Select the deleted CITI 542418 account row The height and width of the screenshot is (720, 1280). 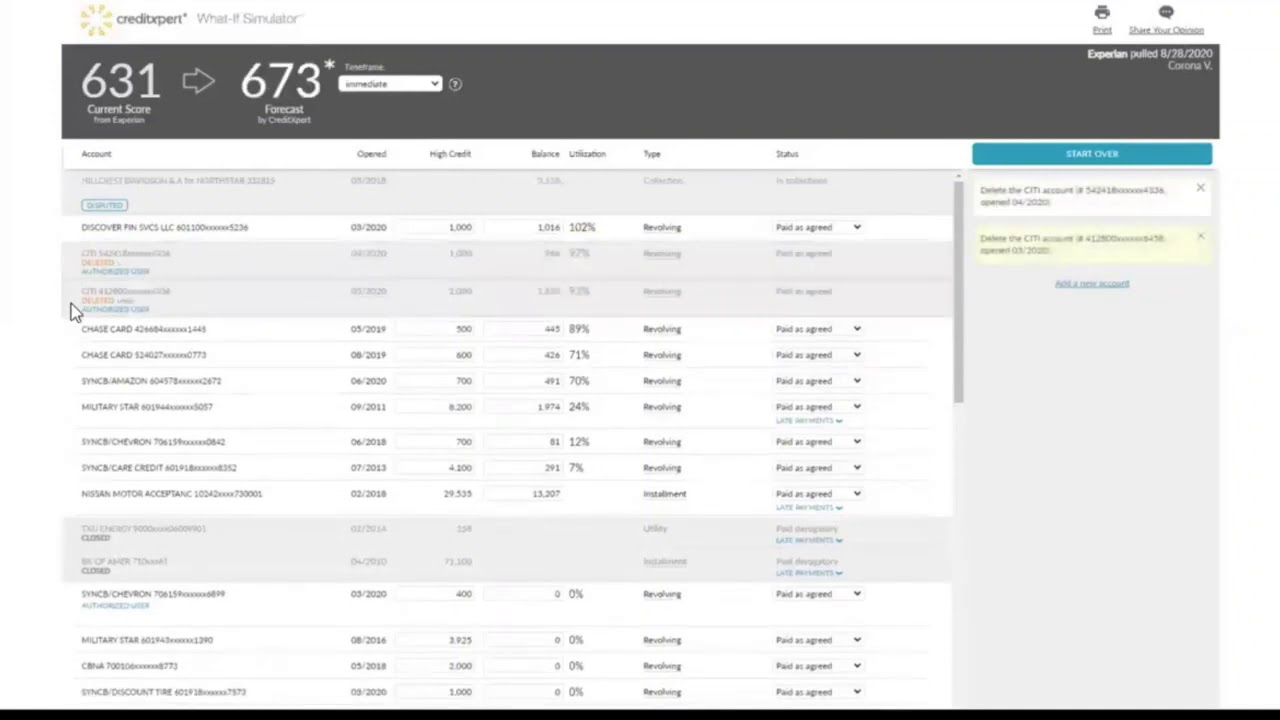coord(508,260)
